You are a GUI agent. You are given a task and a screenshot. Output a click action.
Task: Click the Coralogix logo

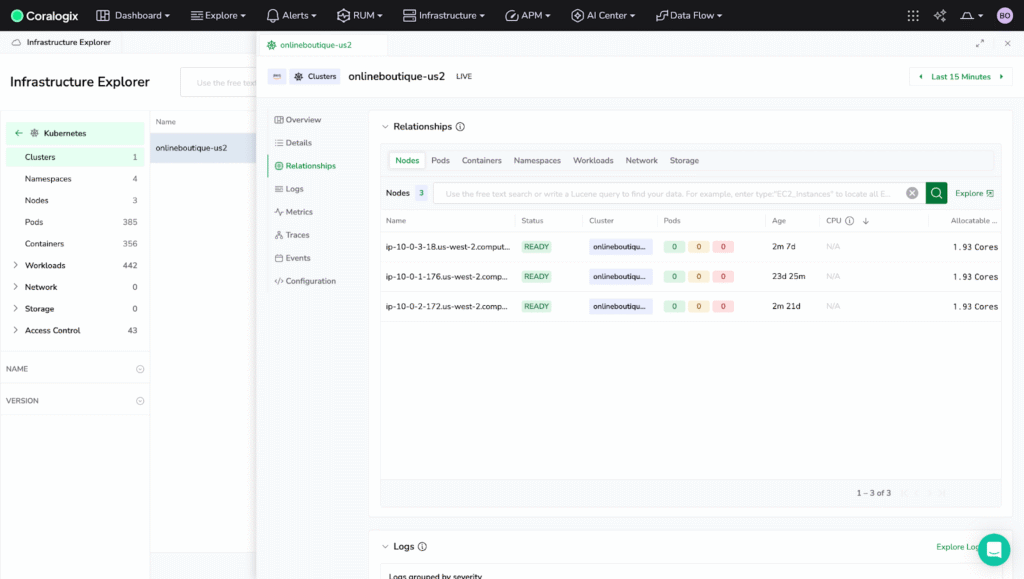(44, 16)
